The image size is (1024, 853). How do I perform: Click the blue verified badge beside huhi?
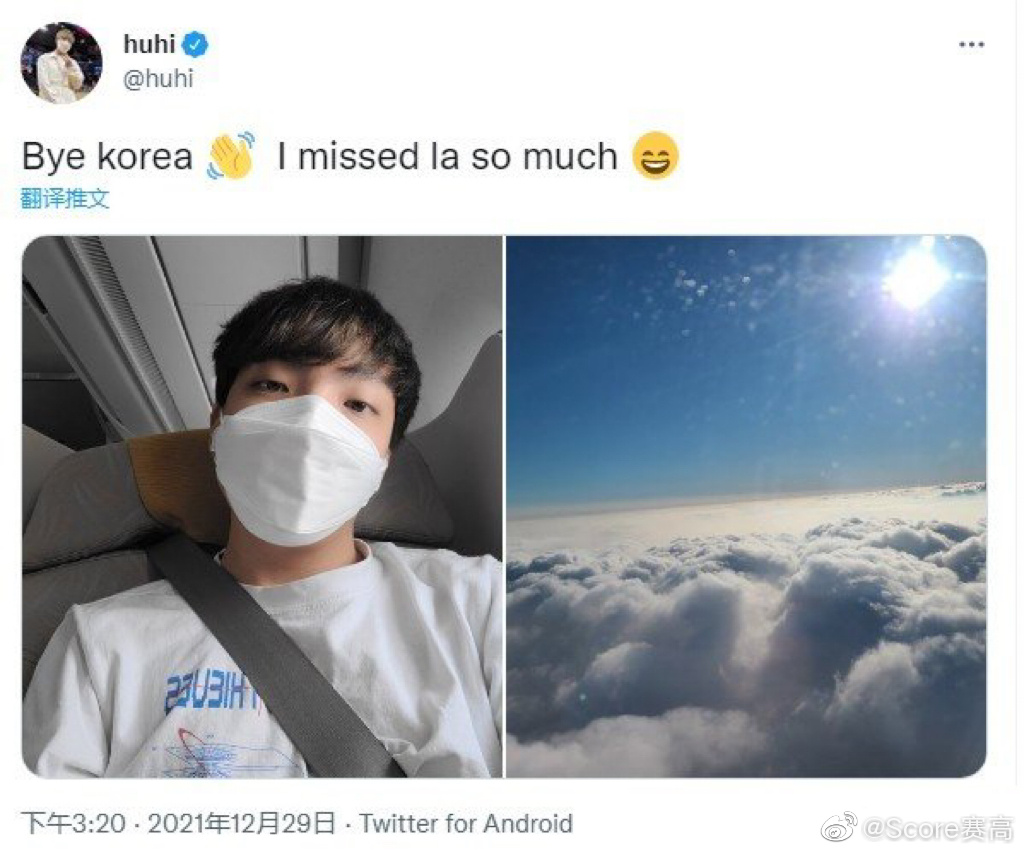coord(195,44)
